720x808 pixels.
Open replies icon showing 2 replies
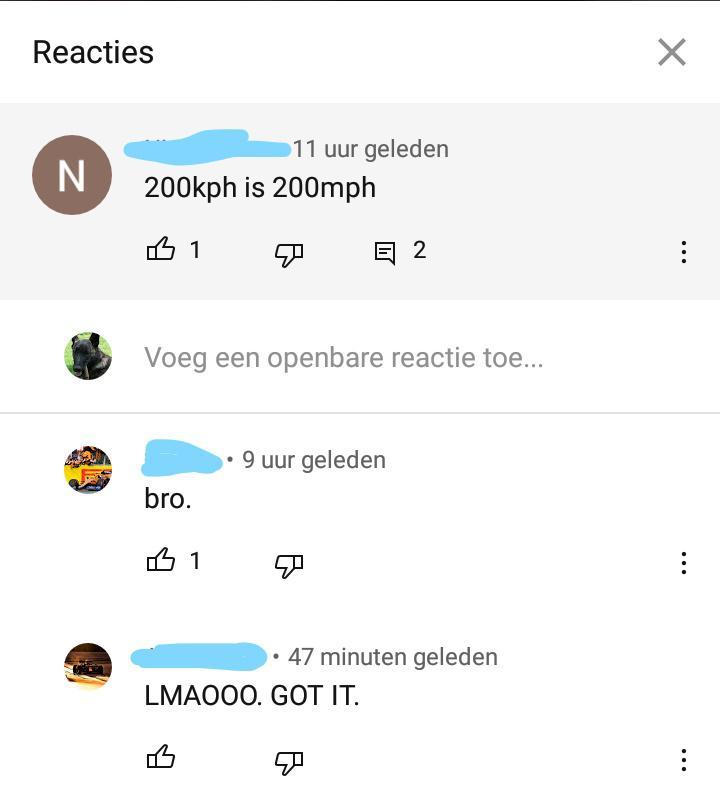384,252
